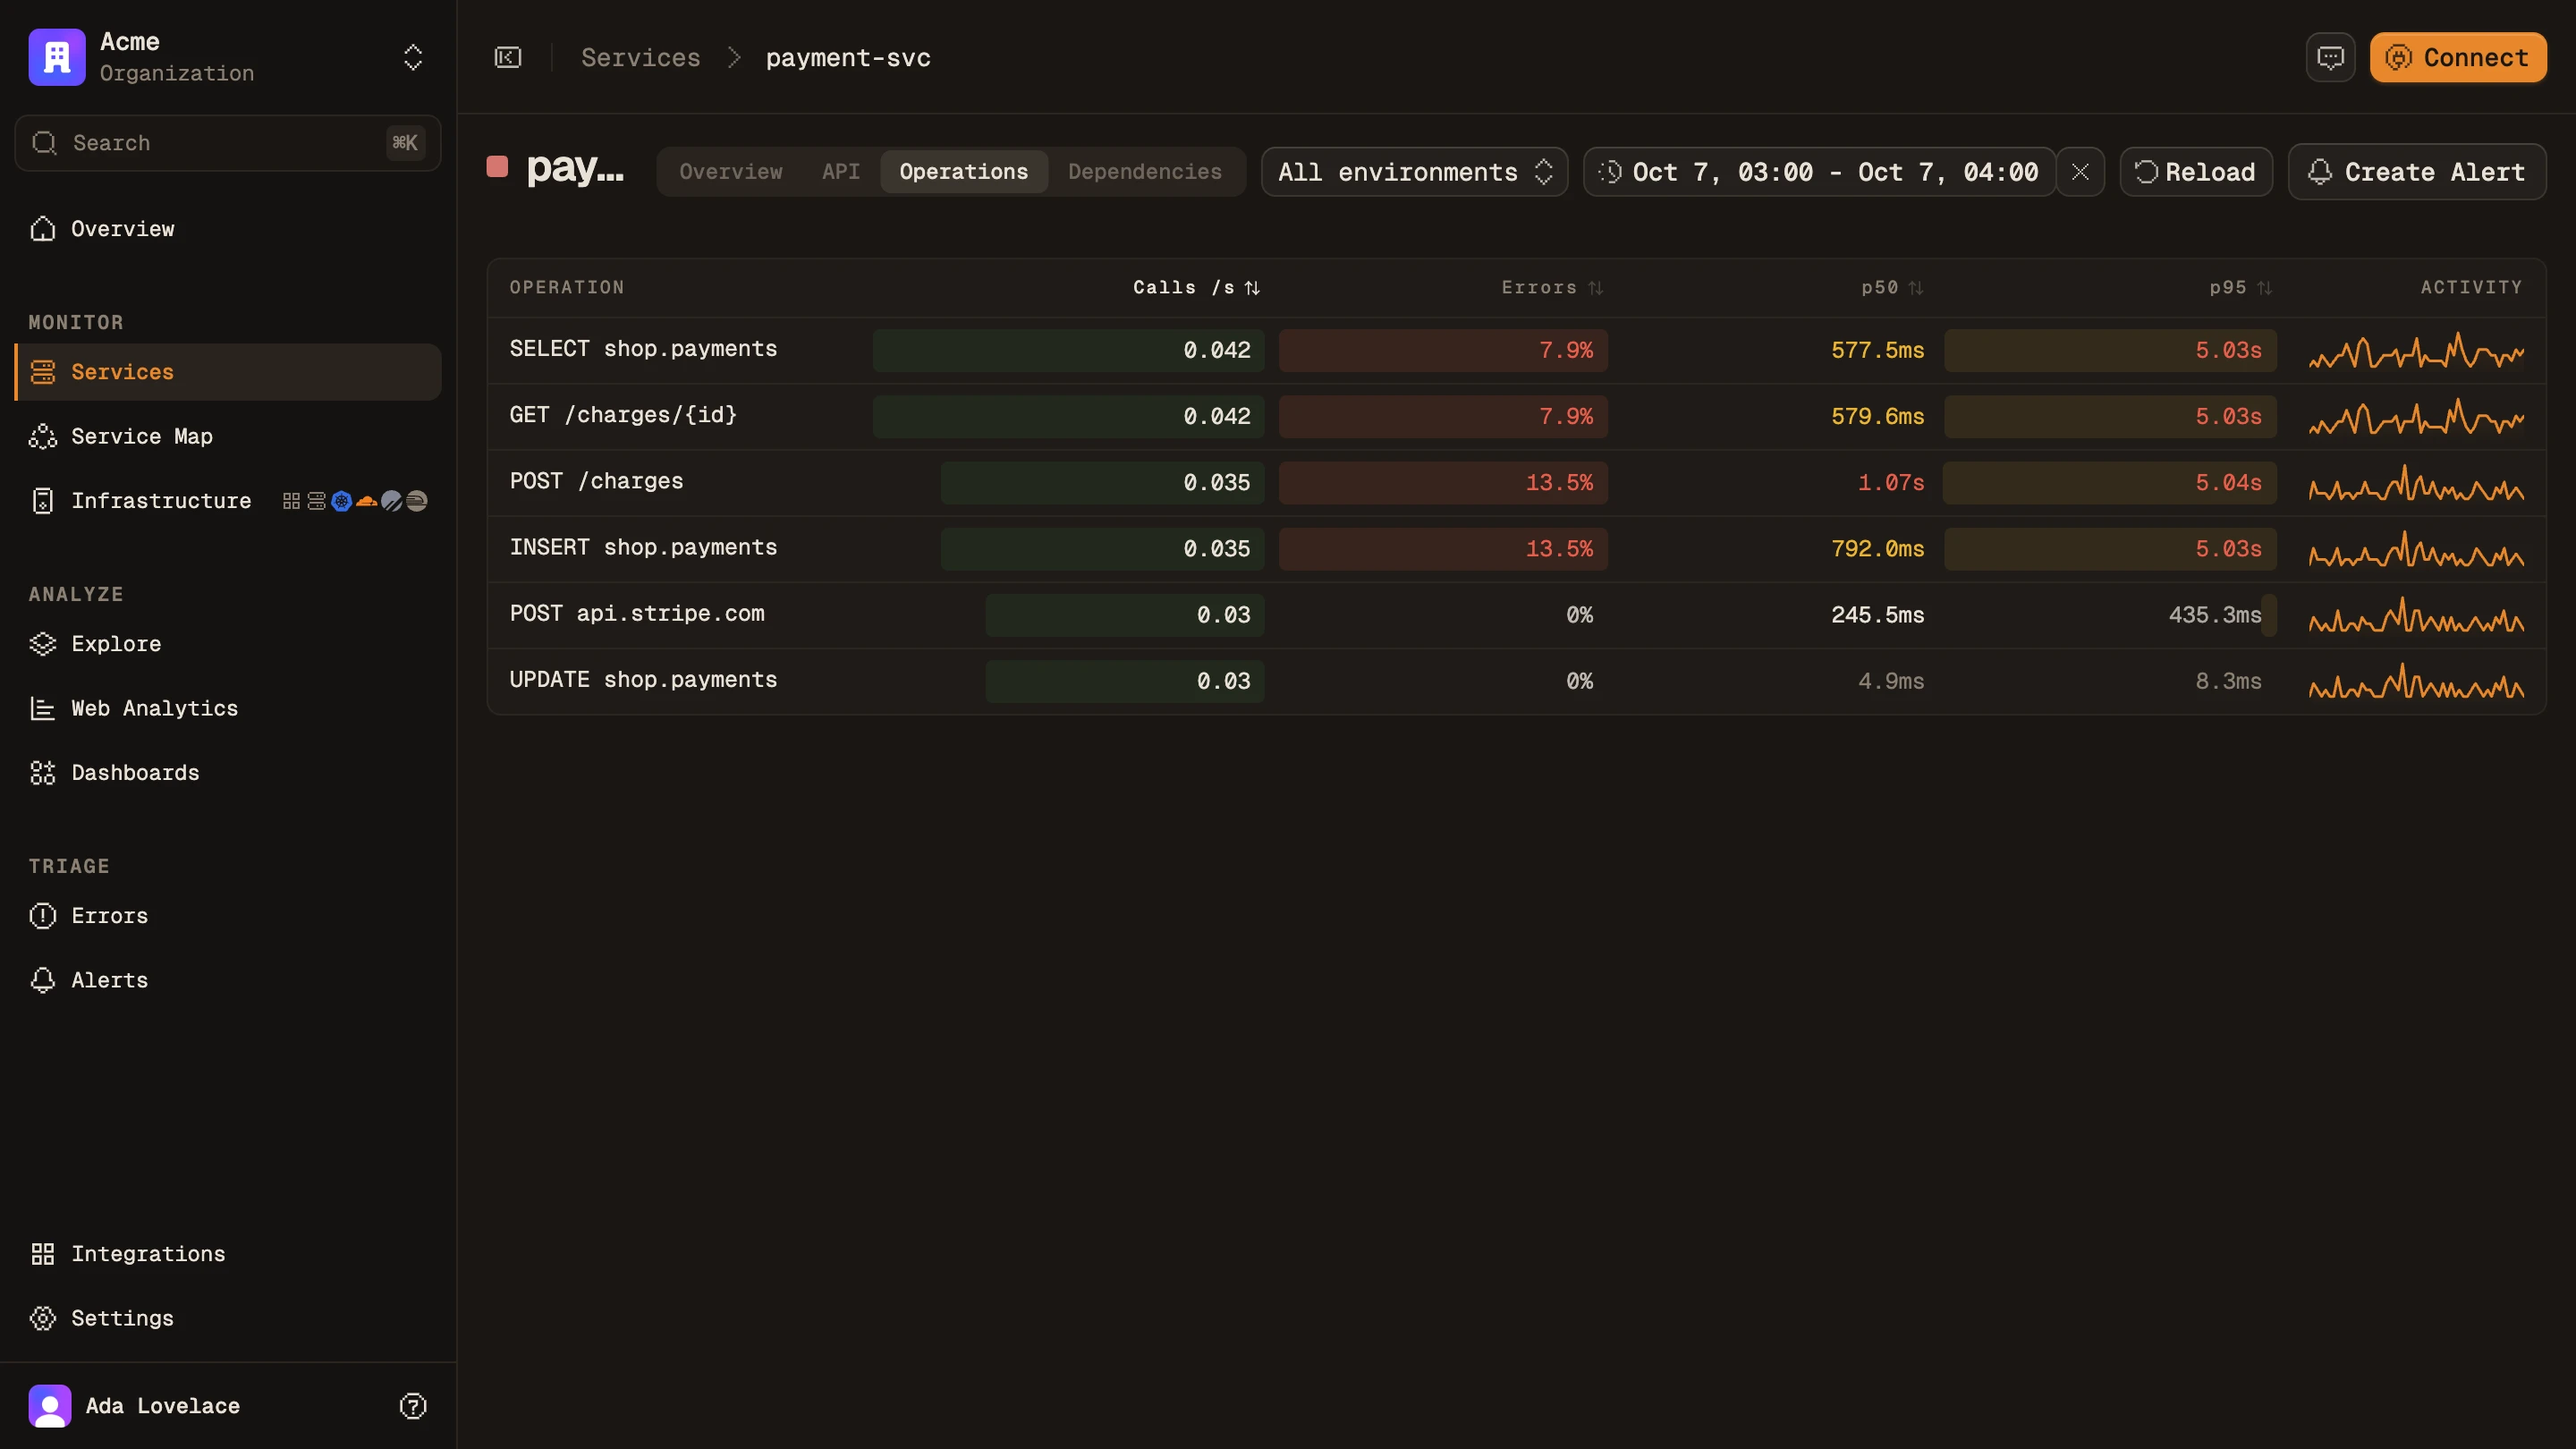Click the payment-svc breadcrumb
Screen dimensions: 2576x1449
click(848, 58)
